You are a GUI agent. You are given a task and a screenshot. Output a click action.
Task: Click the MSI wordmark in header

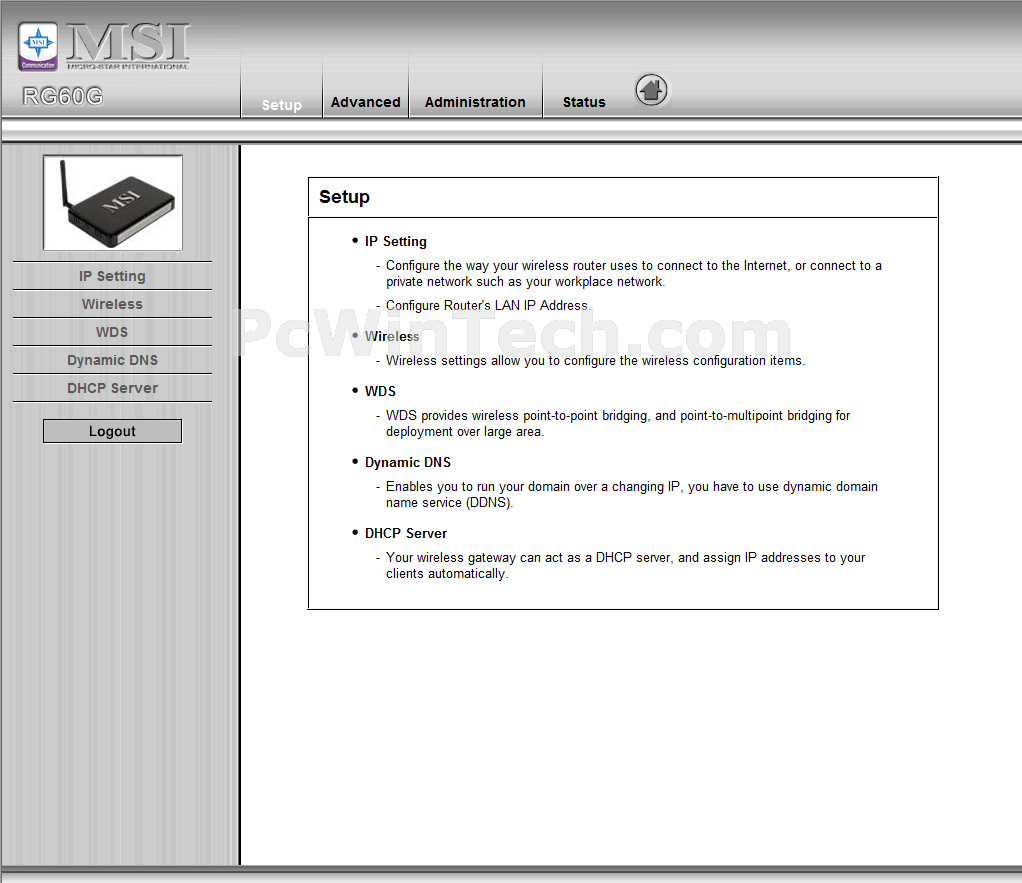[x=128, y=46]
